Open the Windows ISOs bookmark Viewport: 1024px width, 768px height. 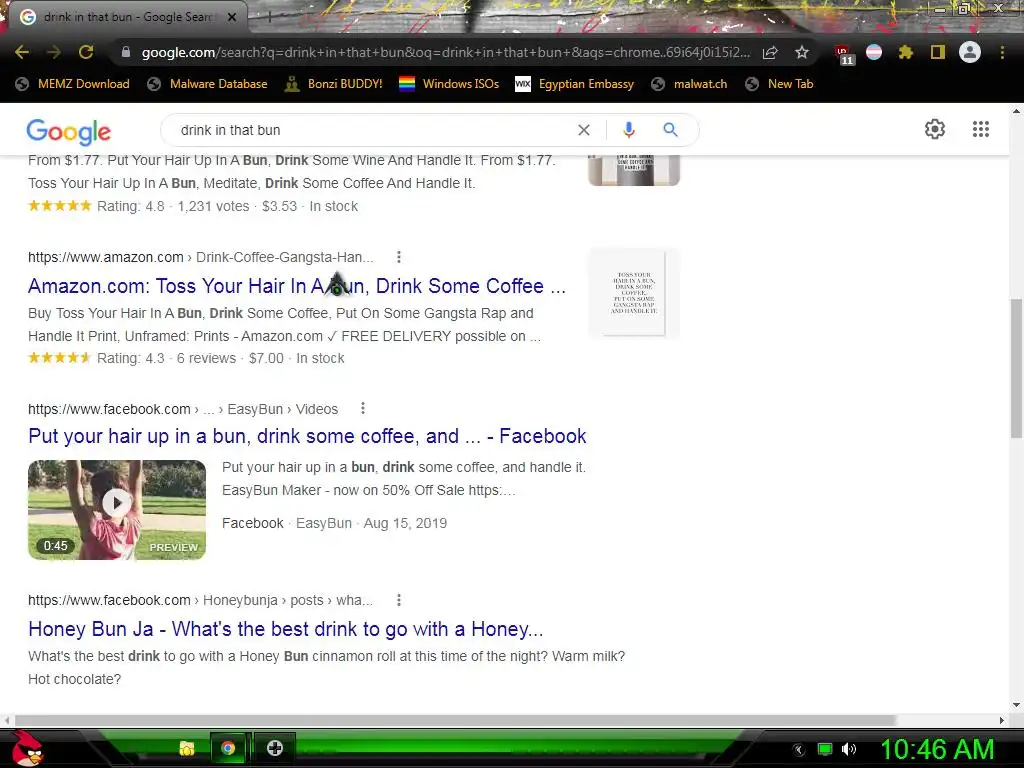pos(449,84)
